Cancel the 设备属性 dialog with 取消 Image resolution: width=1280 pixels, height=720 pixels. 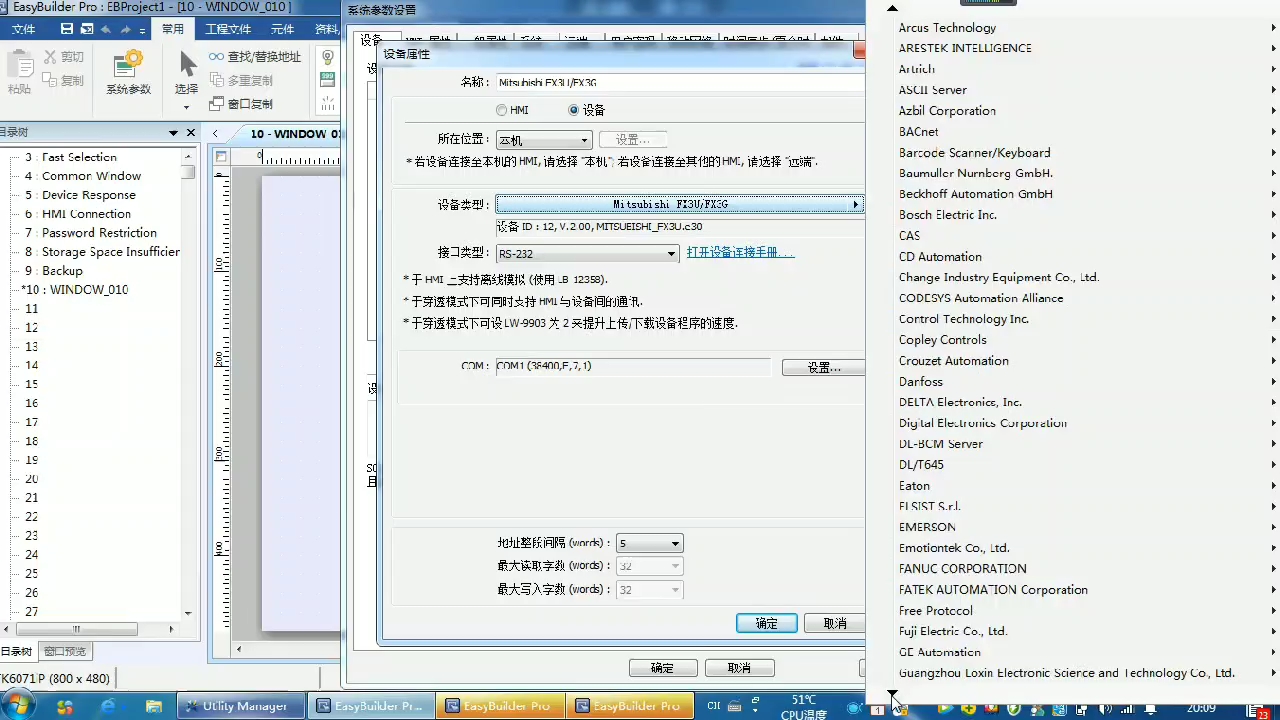(835, 623)
